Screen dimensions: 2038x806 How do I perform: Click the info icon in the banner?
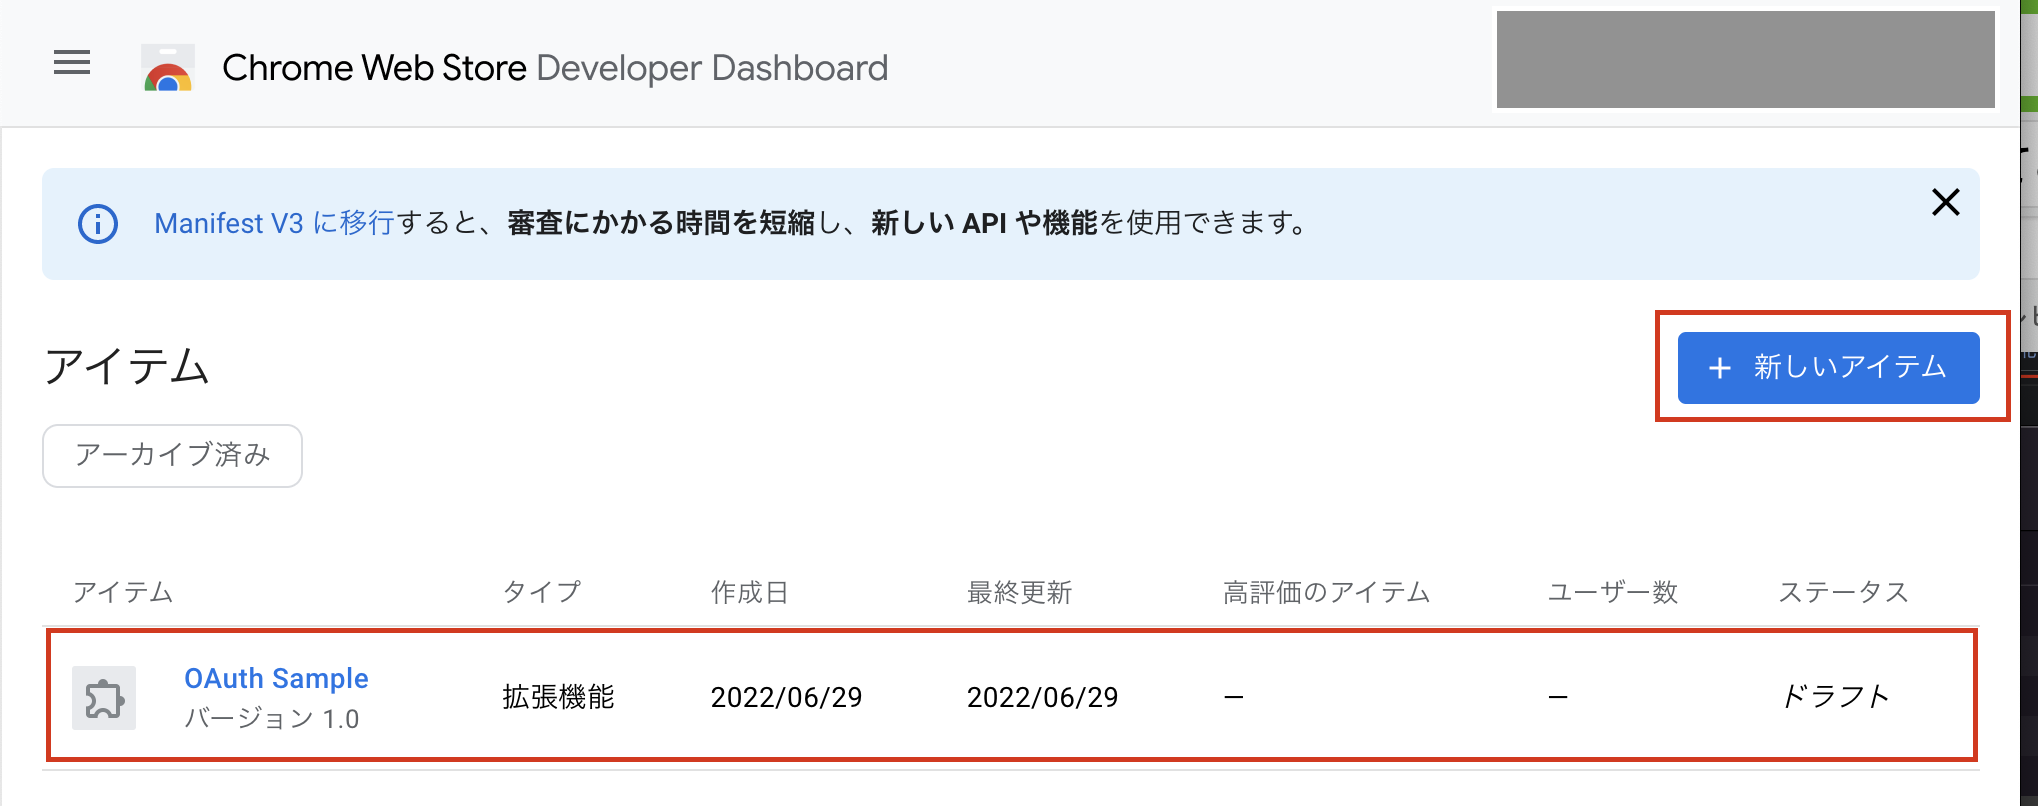click(98, 224)
